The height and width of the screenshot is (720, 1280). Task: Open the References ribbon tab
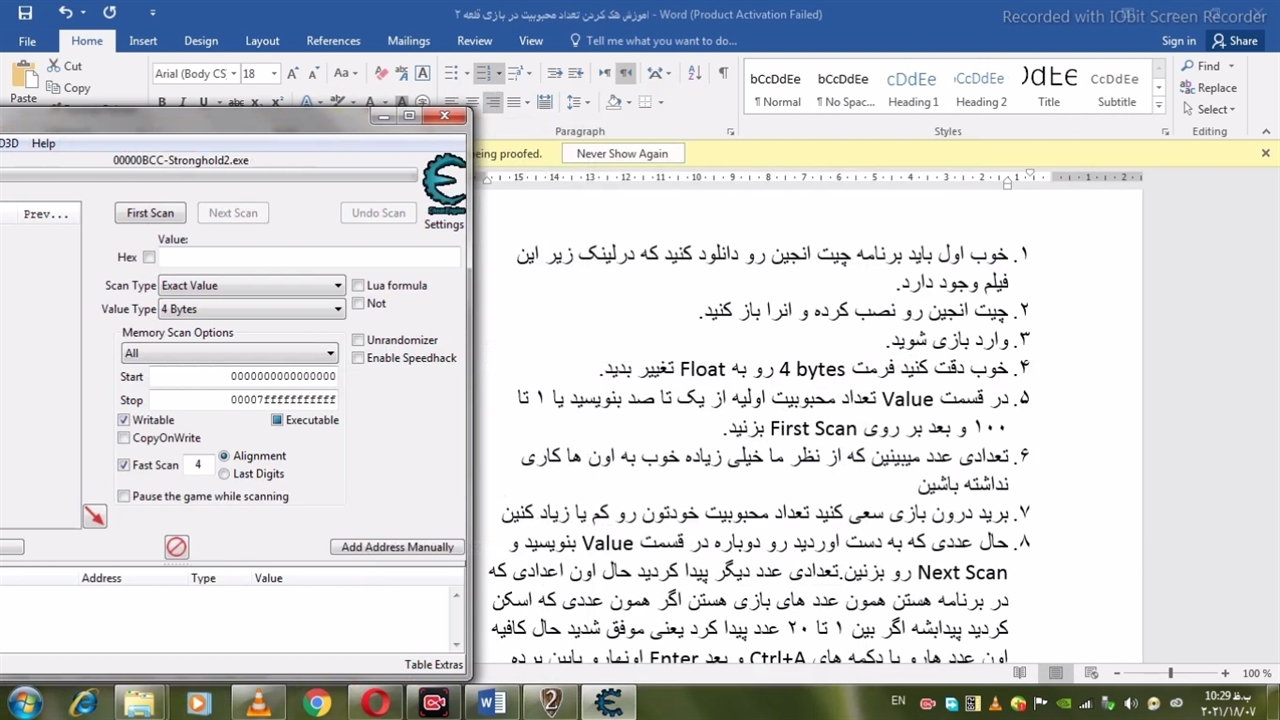coord(333,41)
